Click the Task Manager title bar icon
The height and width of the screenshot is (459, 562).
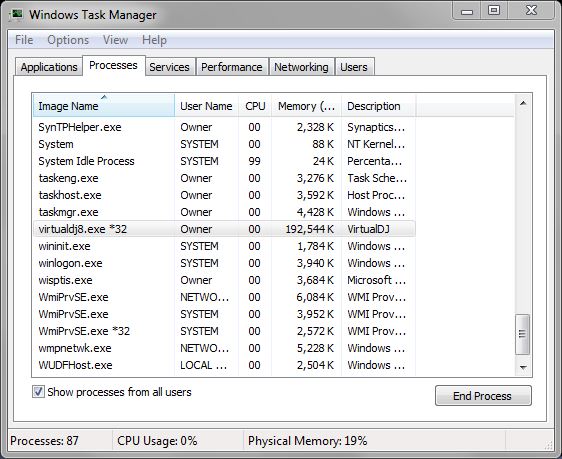(16, 15)
